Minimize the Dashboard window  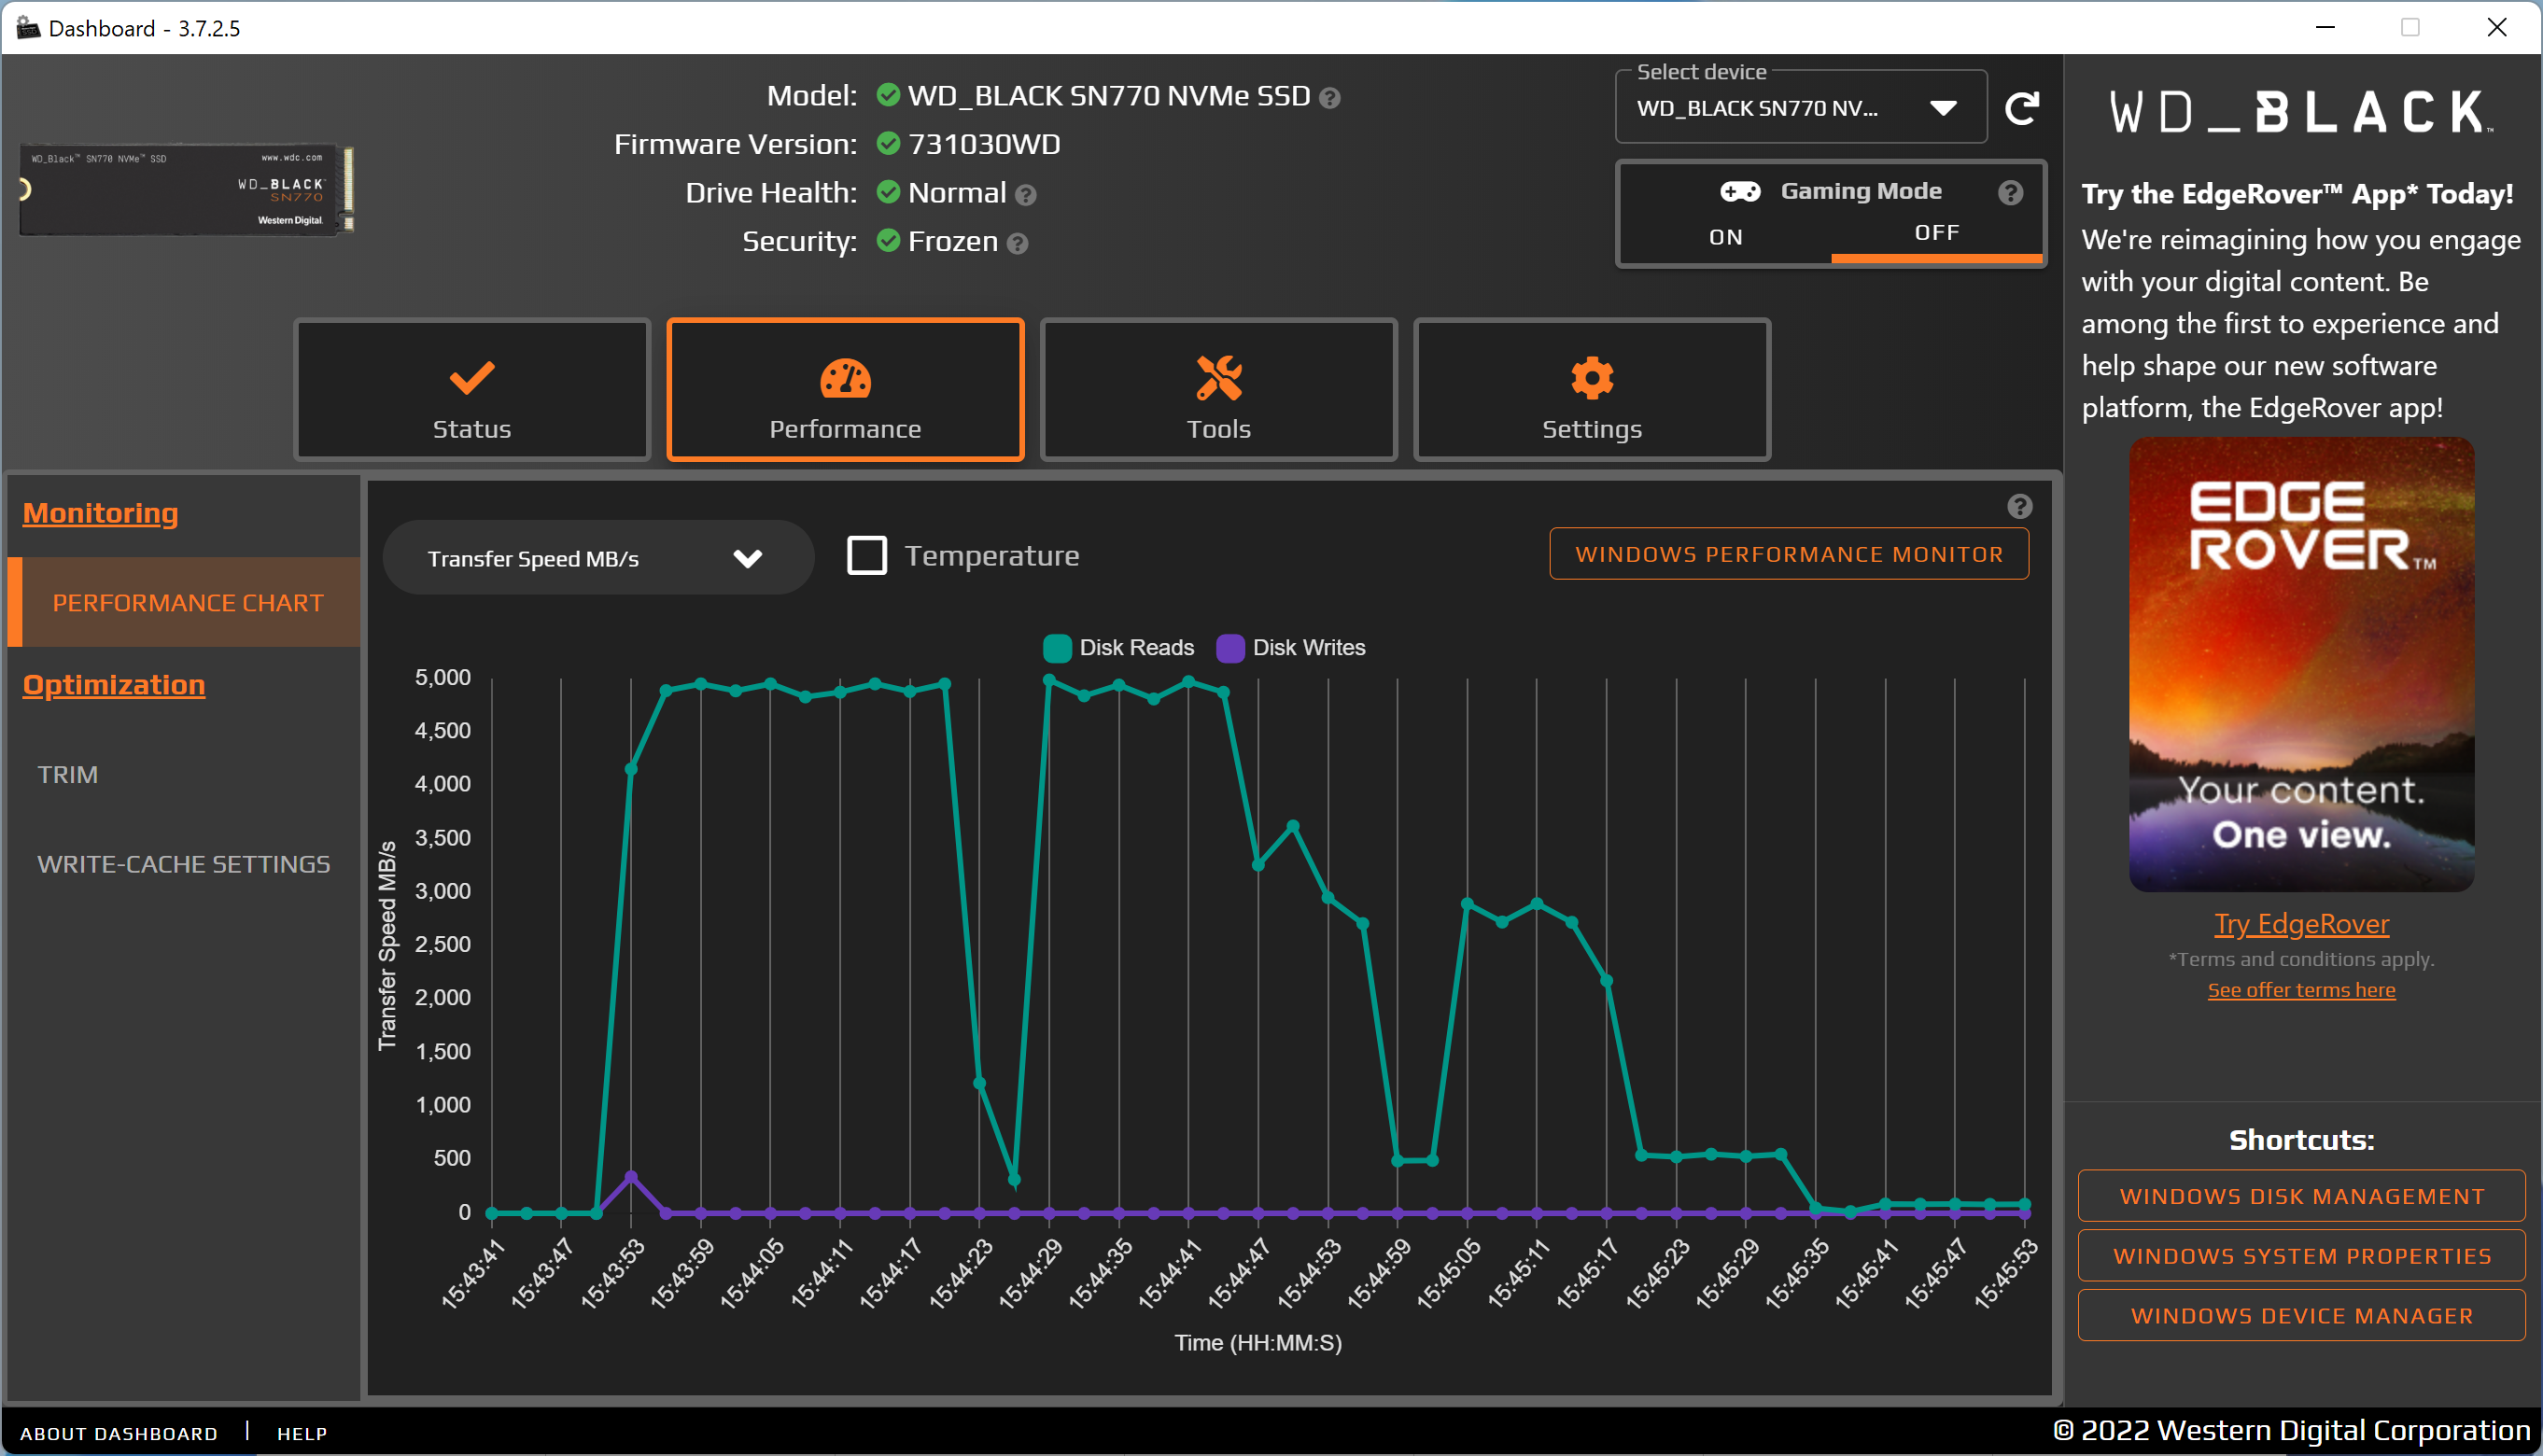2324,27
